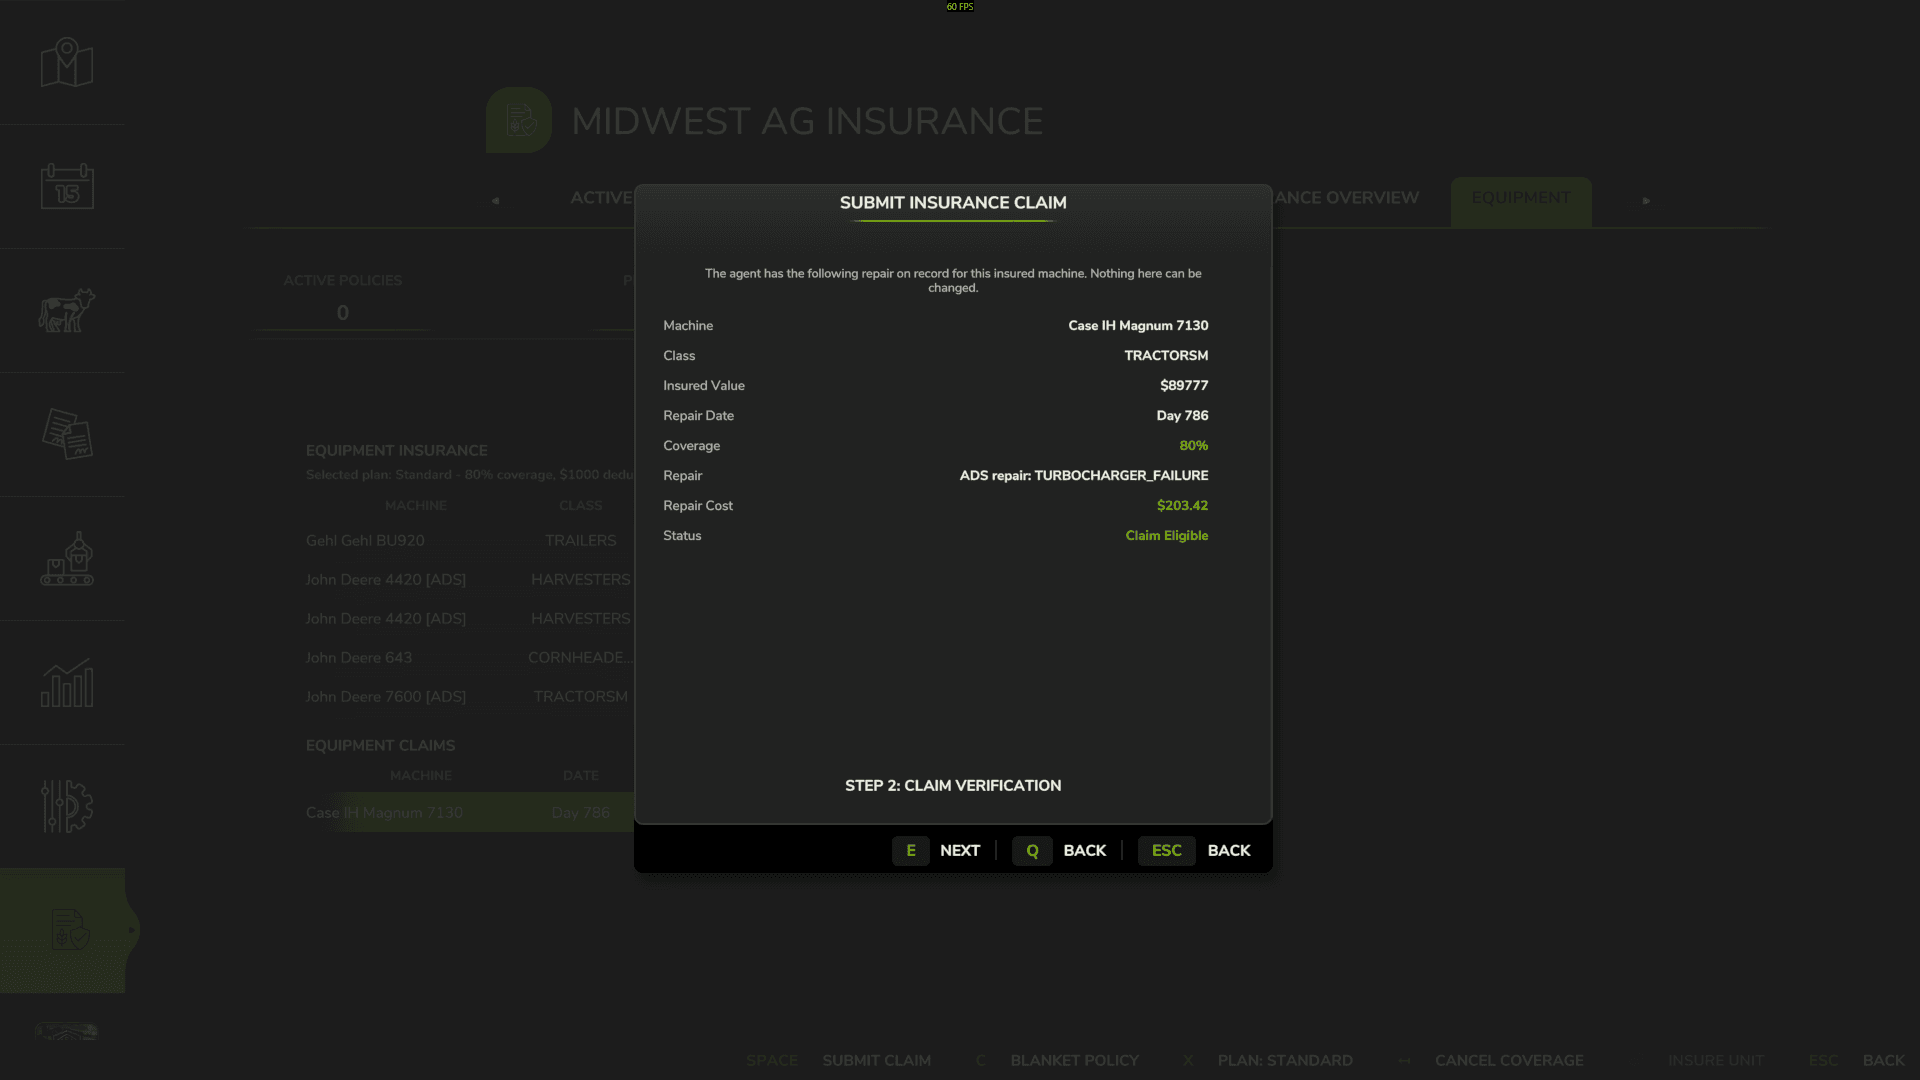The image size is (1920, 1080).
Task: Click the TRACTORSM class value in dialog
Action: pos(1166,355)
